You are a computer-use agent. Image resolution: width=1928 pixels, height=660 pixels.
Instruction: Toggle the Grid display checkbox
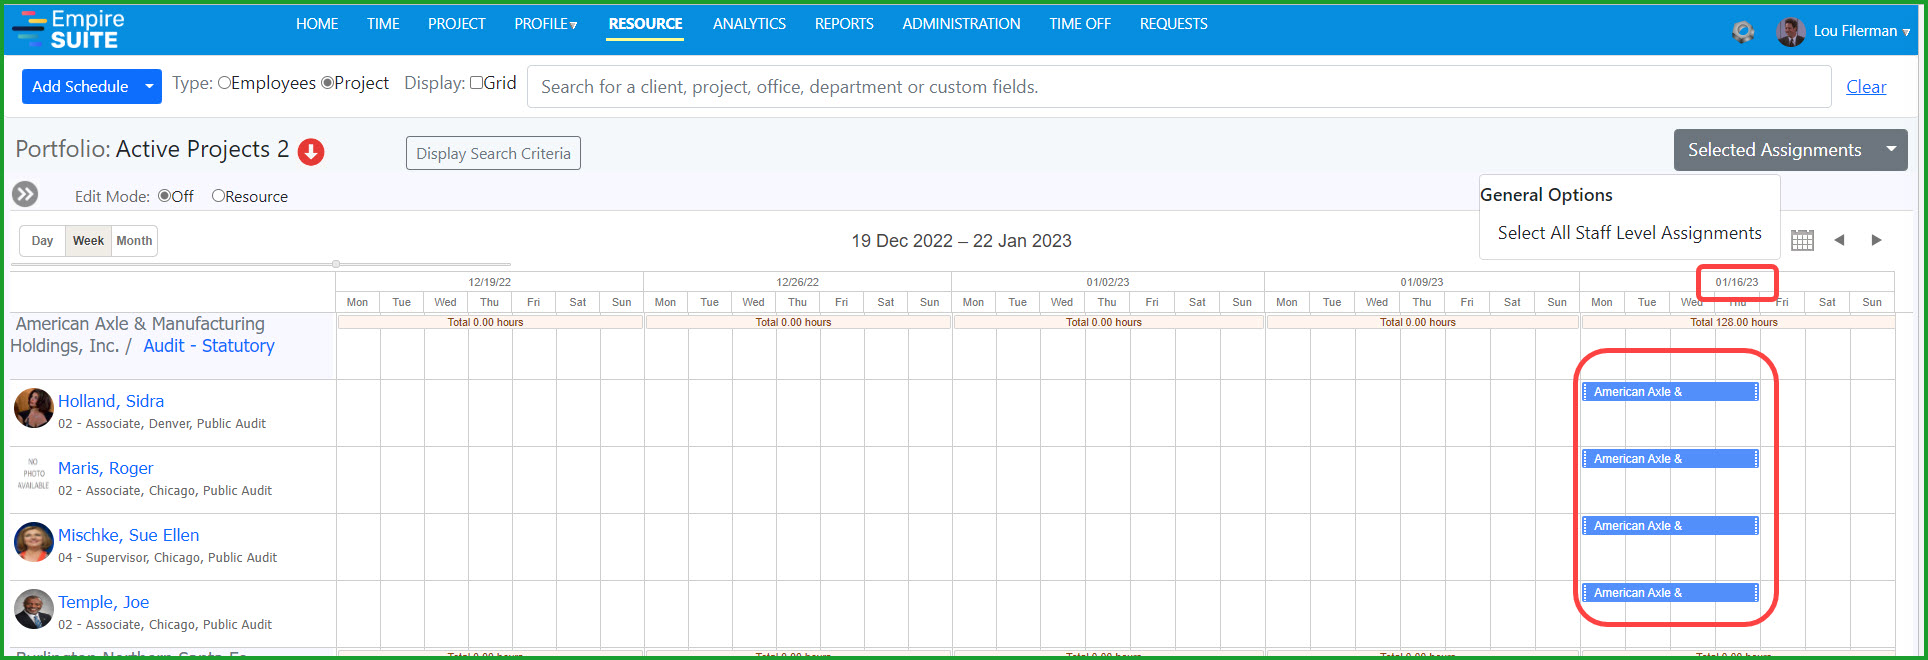pyautogui.click(x=476, y=83)
